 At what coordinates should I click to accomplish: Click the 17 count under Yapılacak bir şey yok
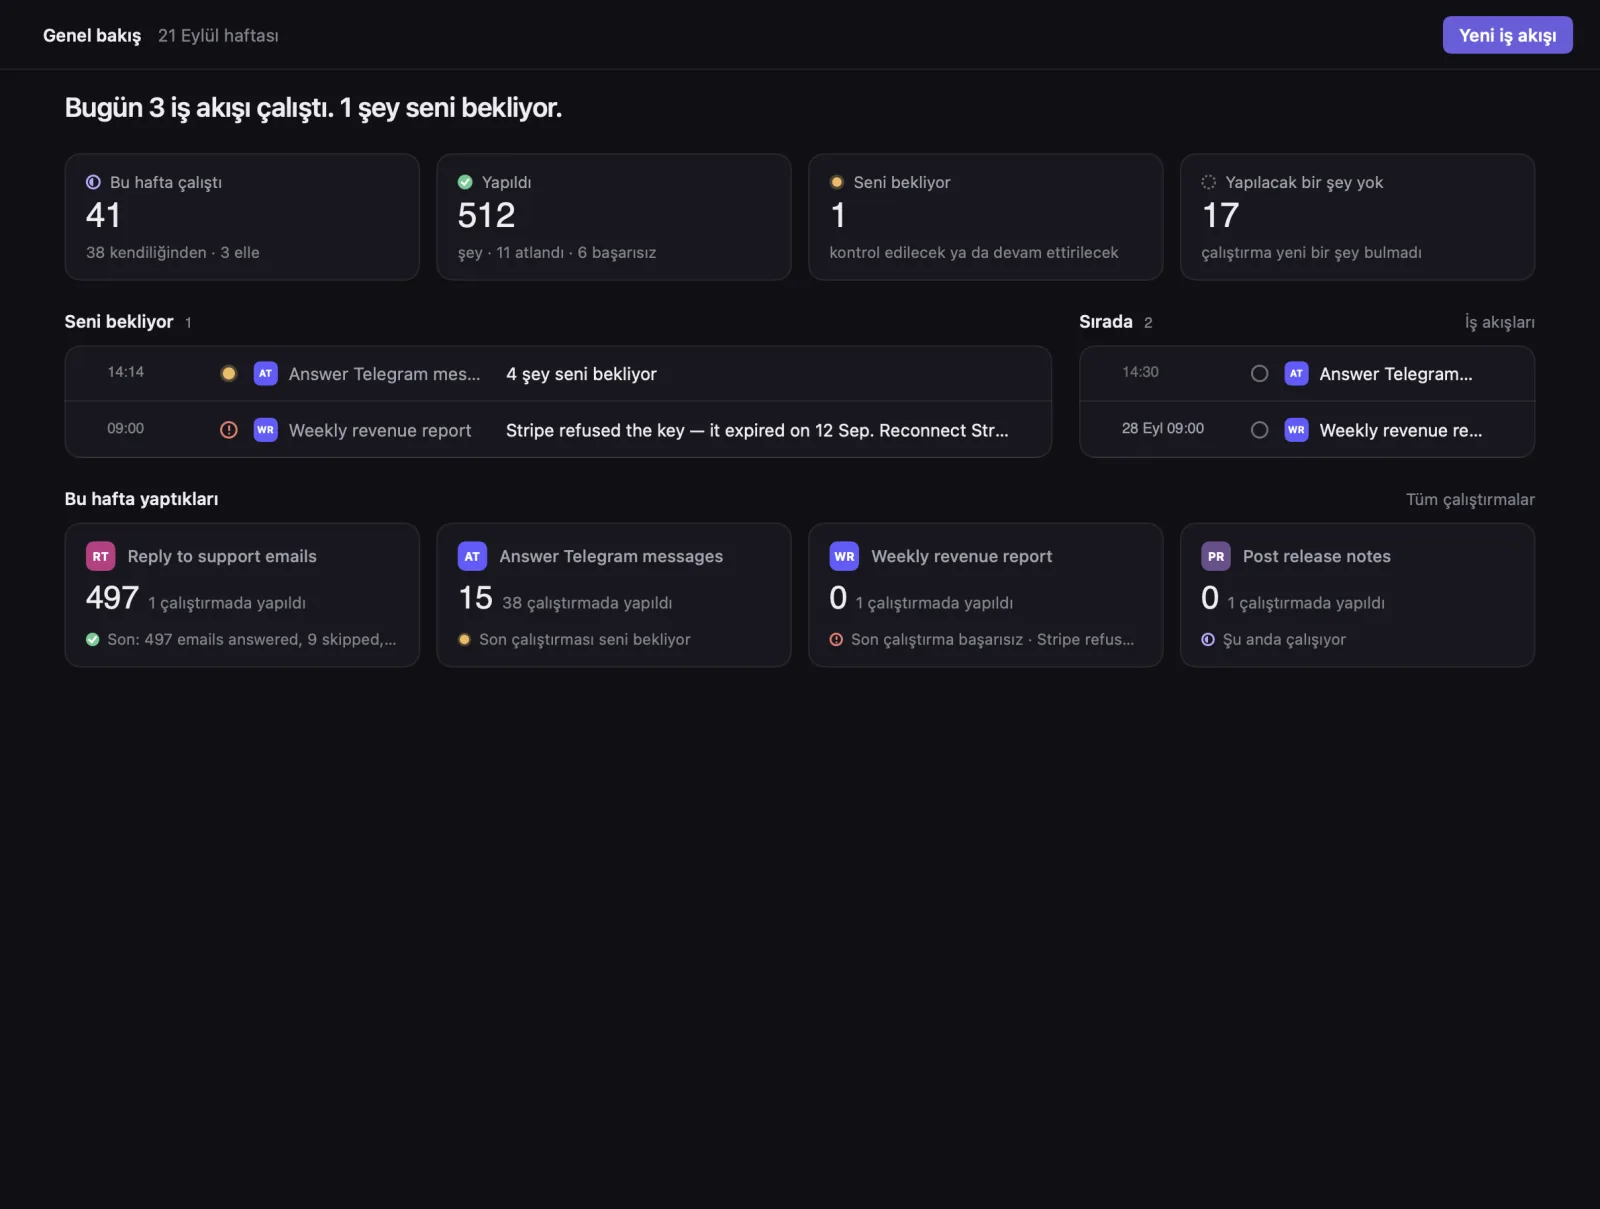pyautogui.click(x=1220, y=215)
